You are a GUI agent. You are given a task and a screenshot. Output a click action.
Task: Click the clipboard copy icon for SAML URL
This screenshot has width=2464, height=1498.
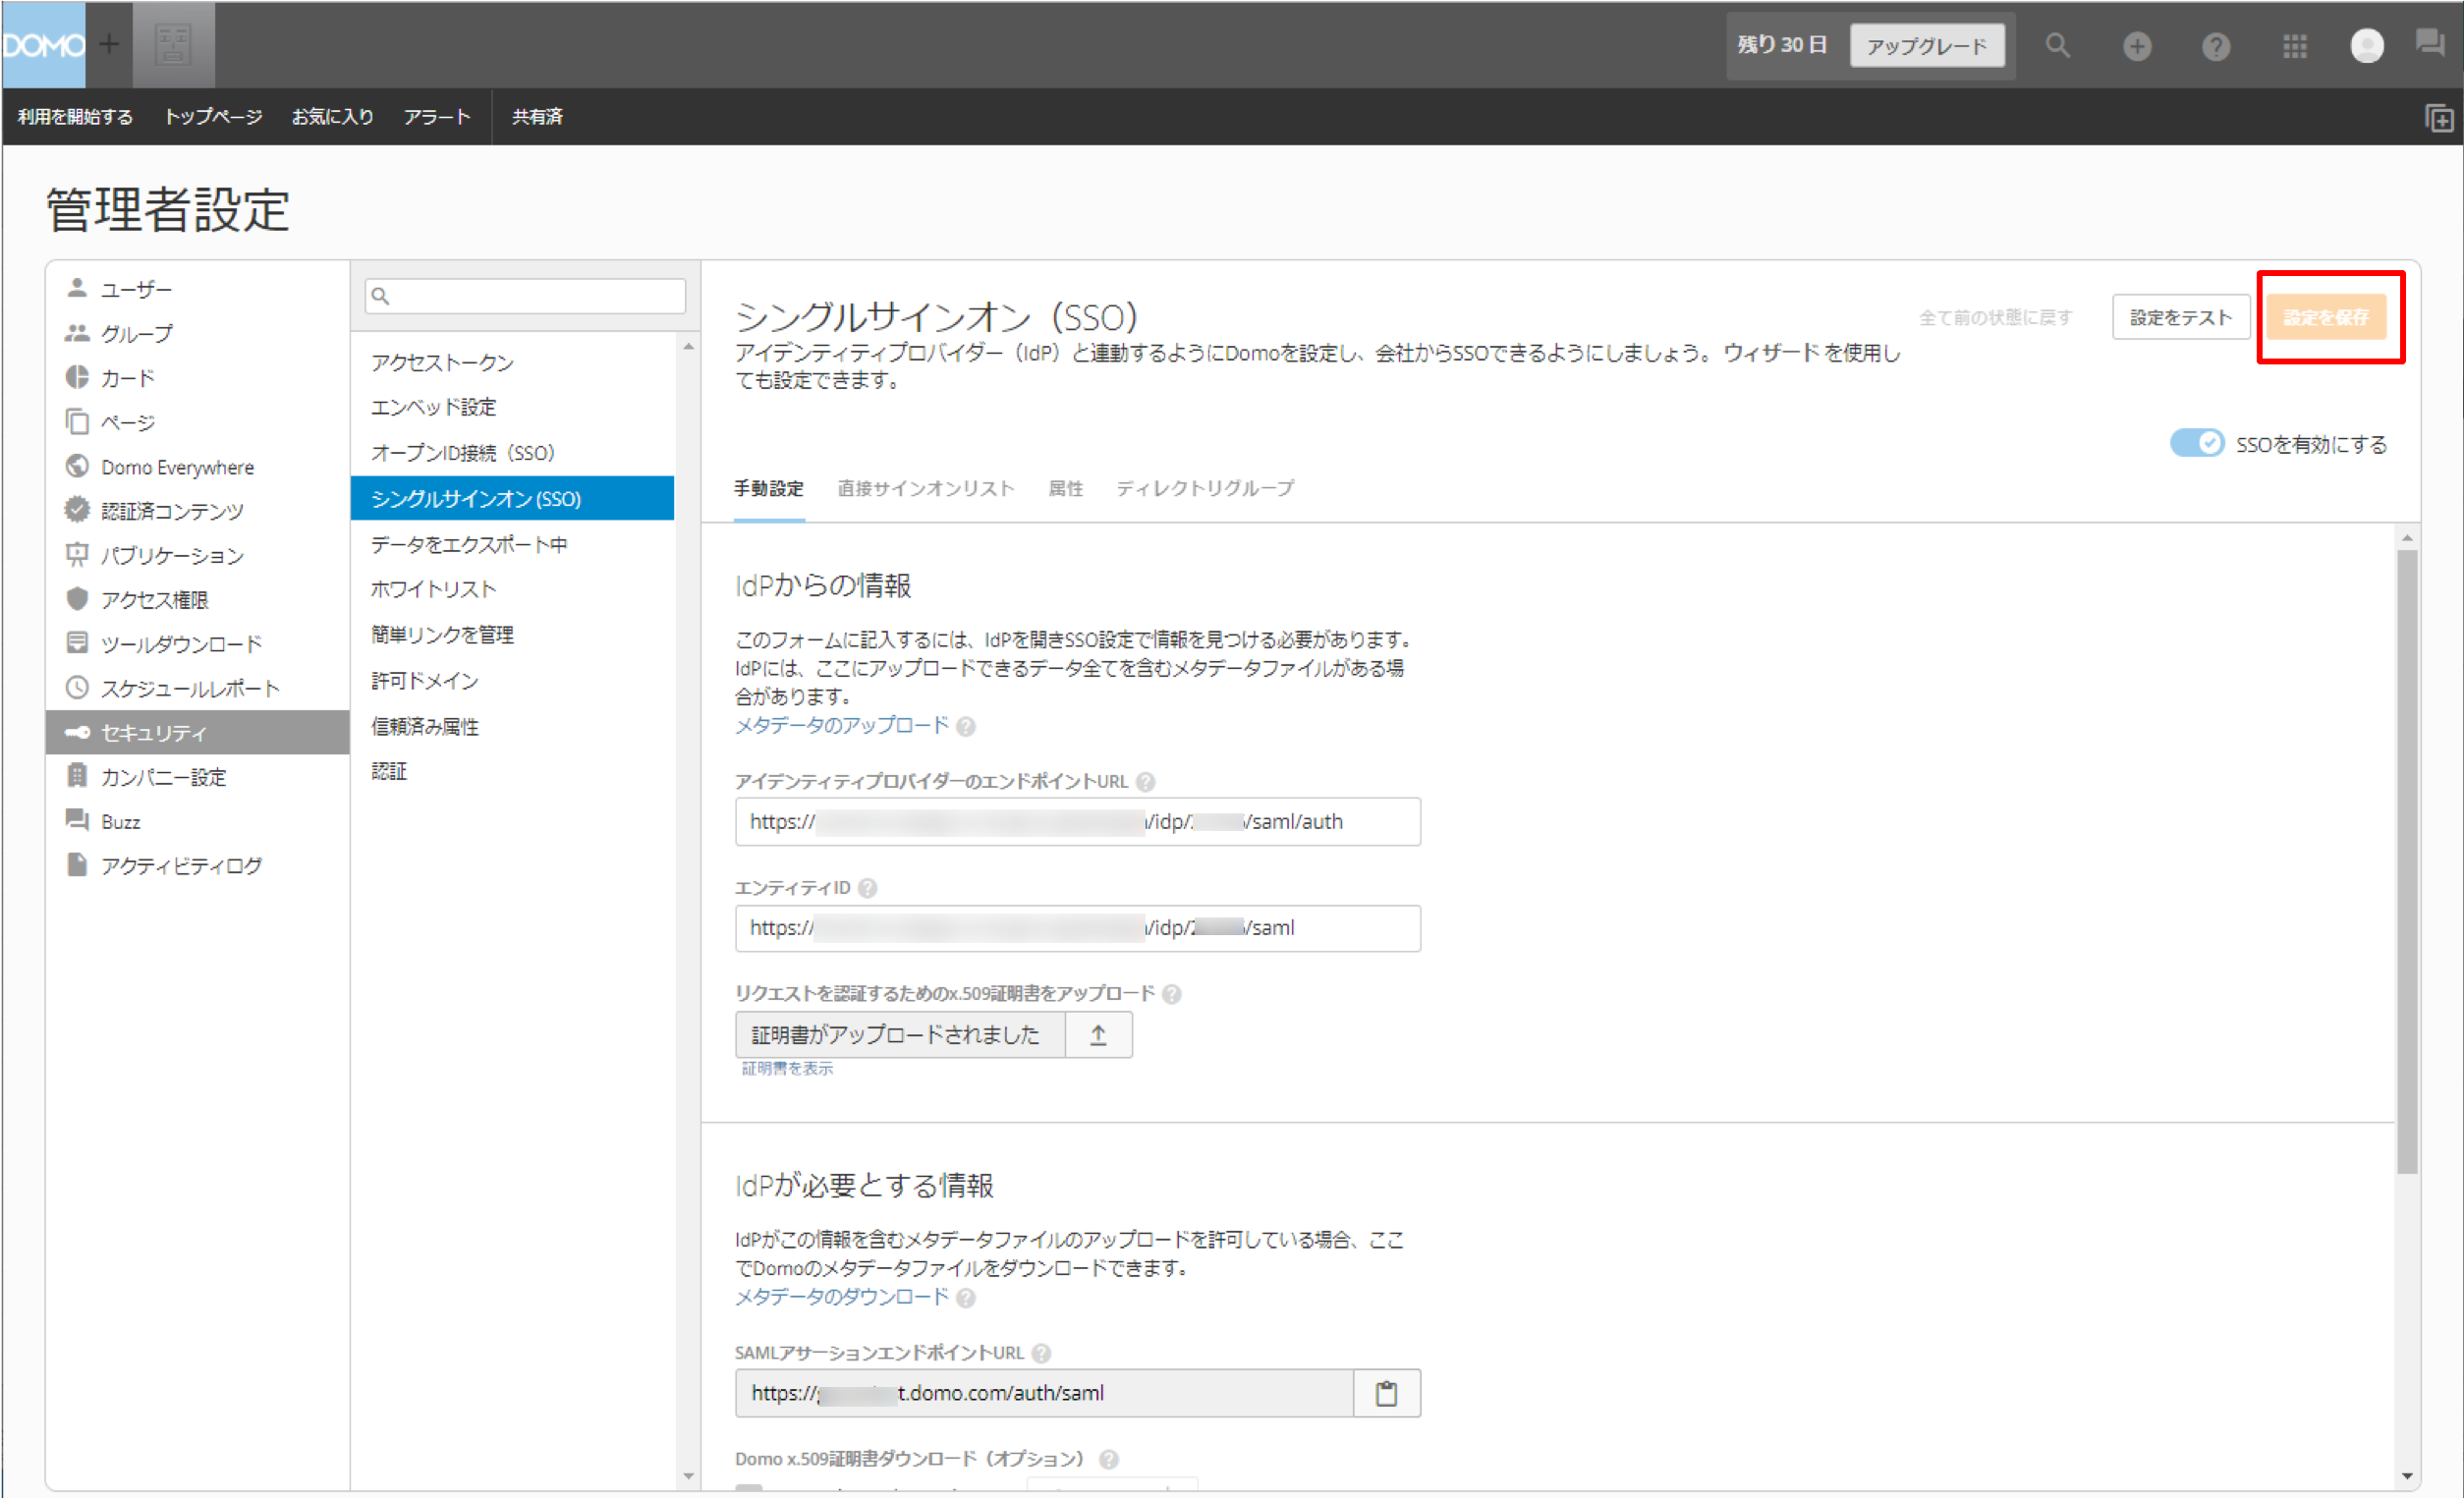coord(1386,1393)
